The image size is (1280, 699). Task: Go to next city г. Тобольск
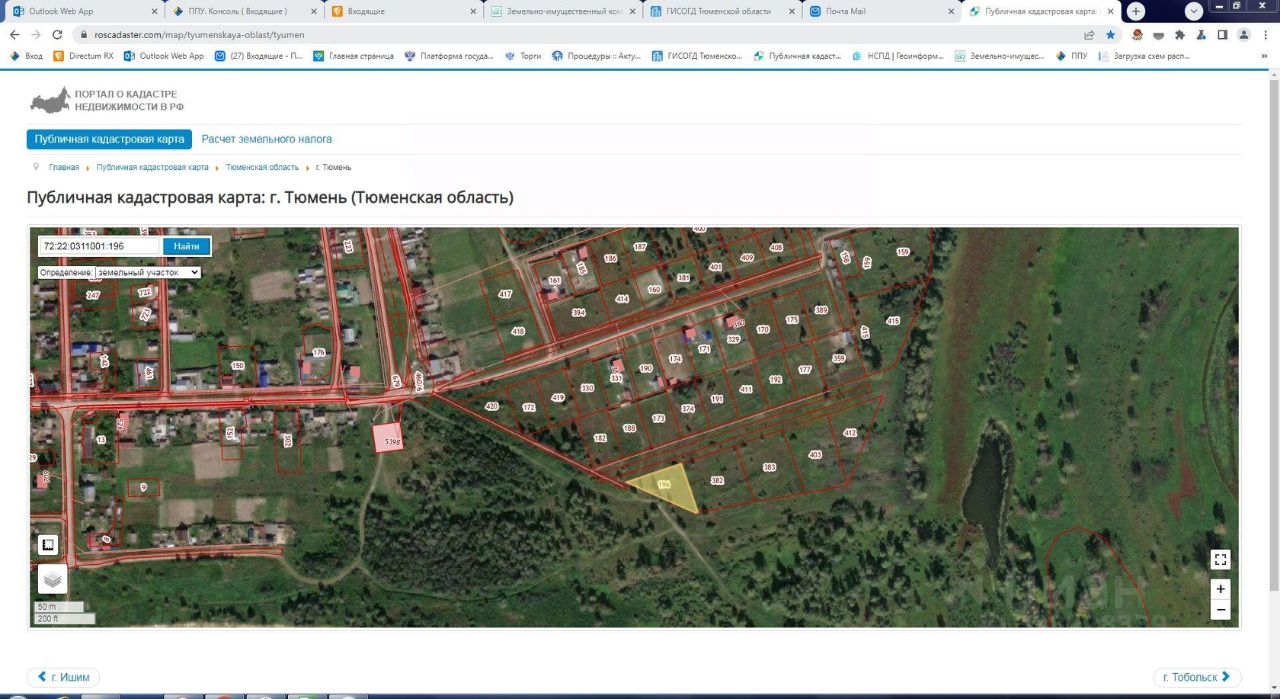click(1197, 677)
